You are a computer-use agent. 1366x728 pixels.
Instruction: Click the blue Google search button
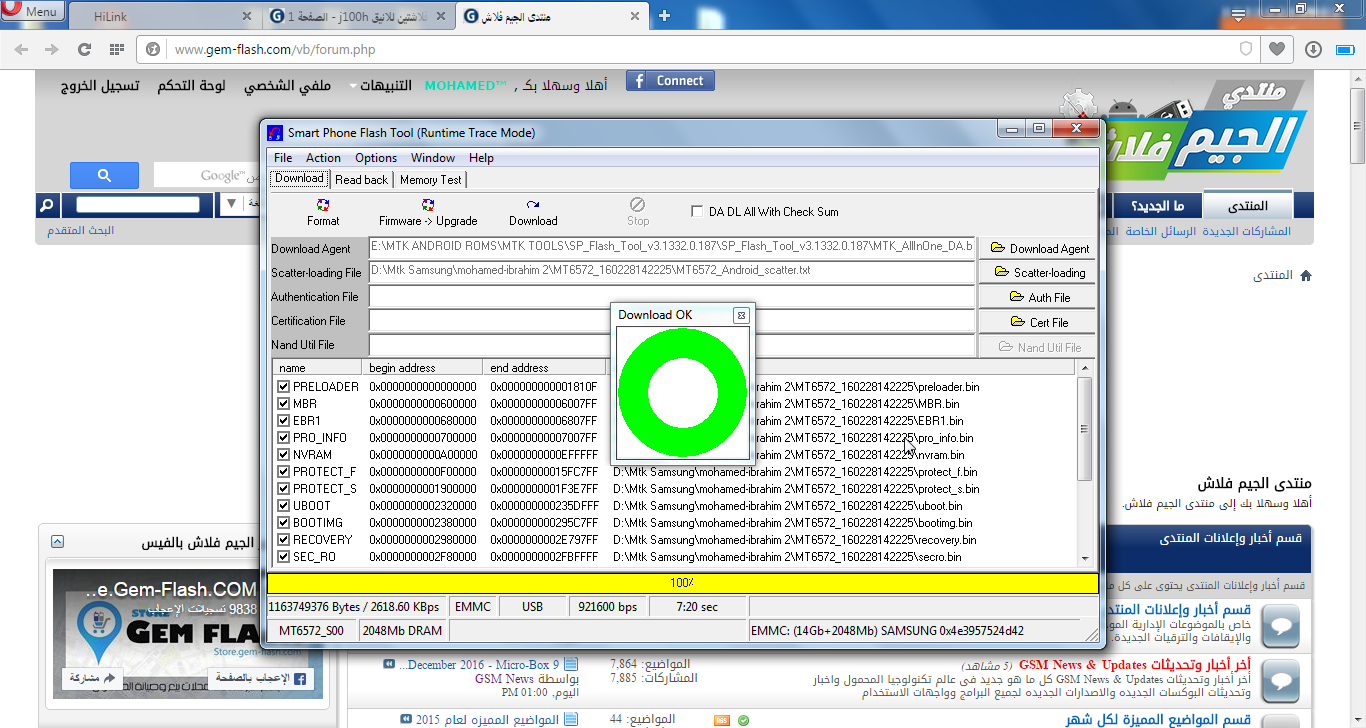pyautogui.click(x=104, y=176)
